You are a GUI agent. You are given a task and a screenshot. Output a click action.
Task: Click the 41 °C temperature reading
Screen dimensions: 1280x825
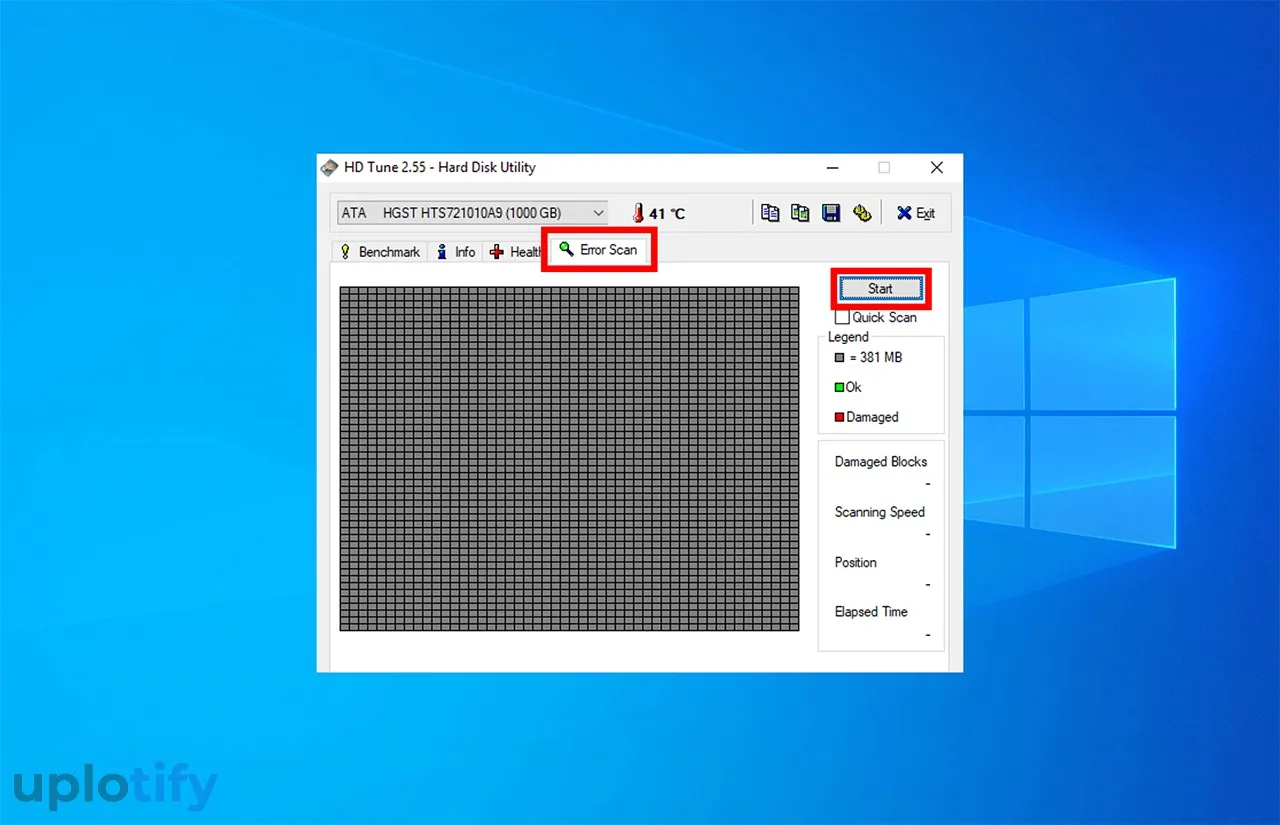pos(667,214)
